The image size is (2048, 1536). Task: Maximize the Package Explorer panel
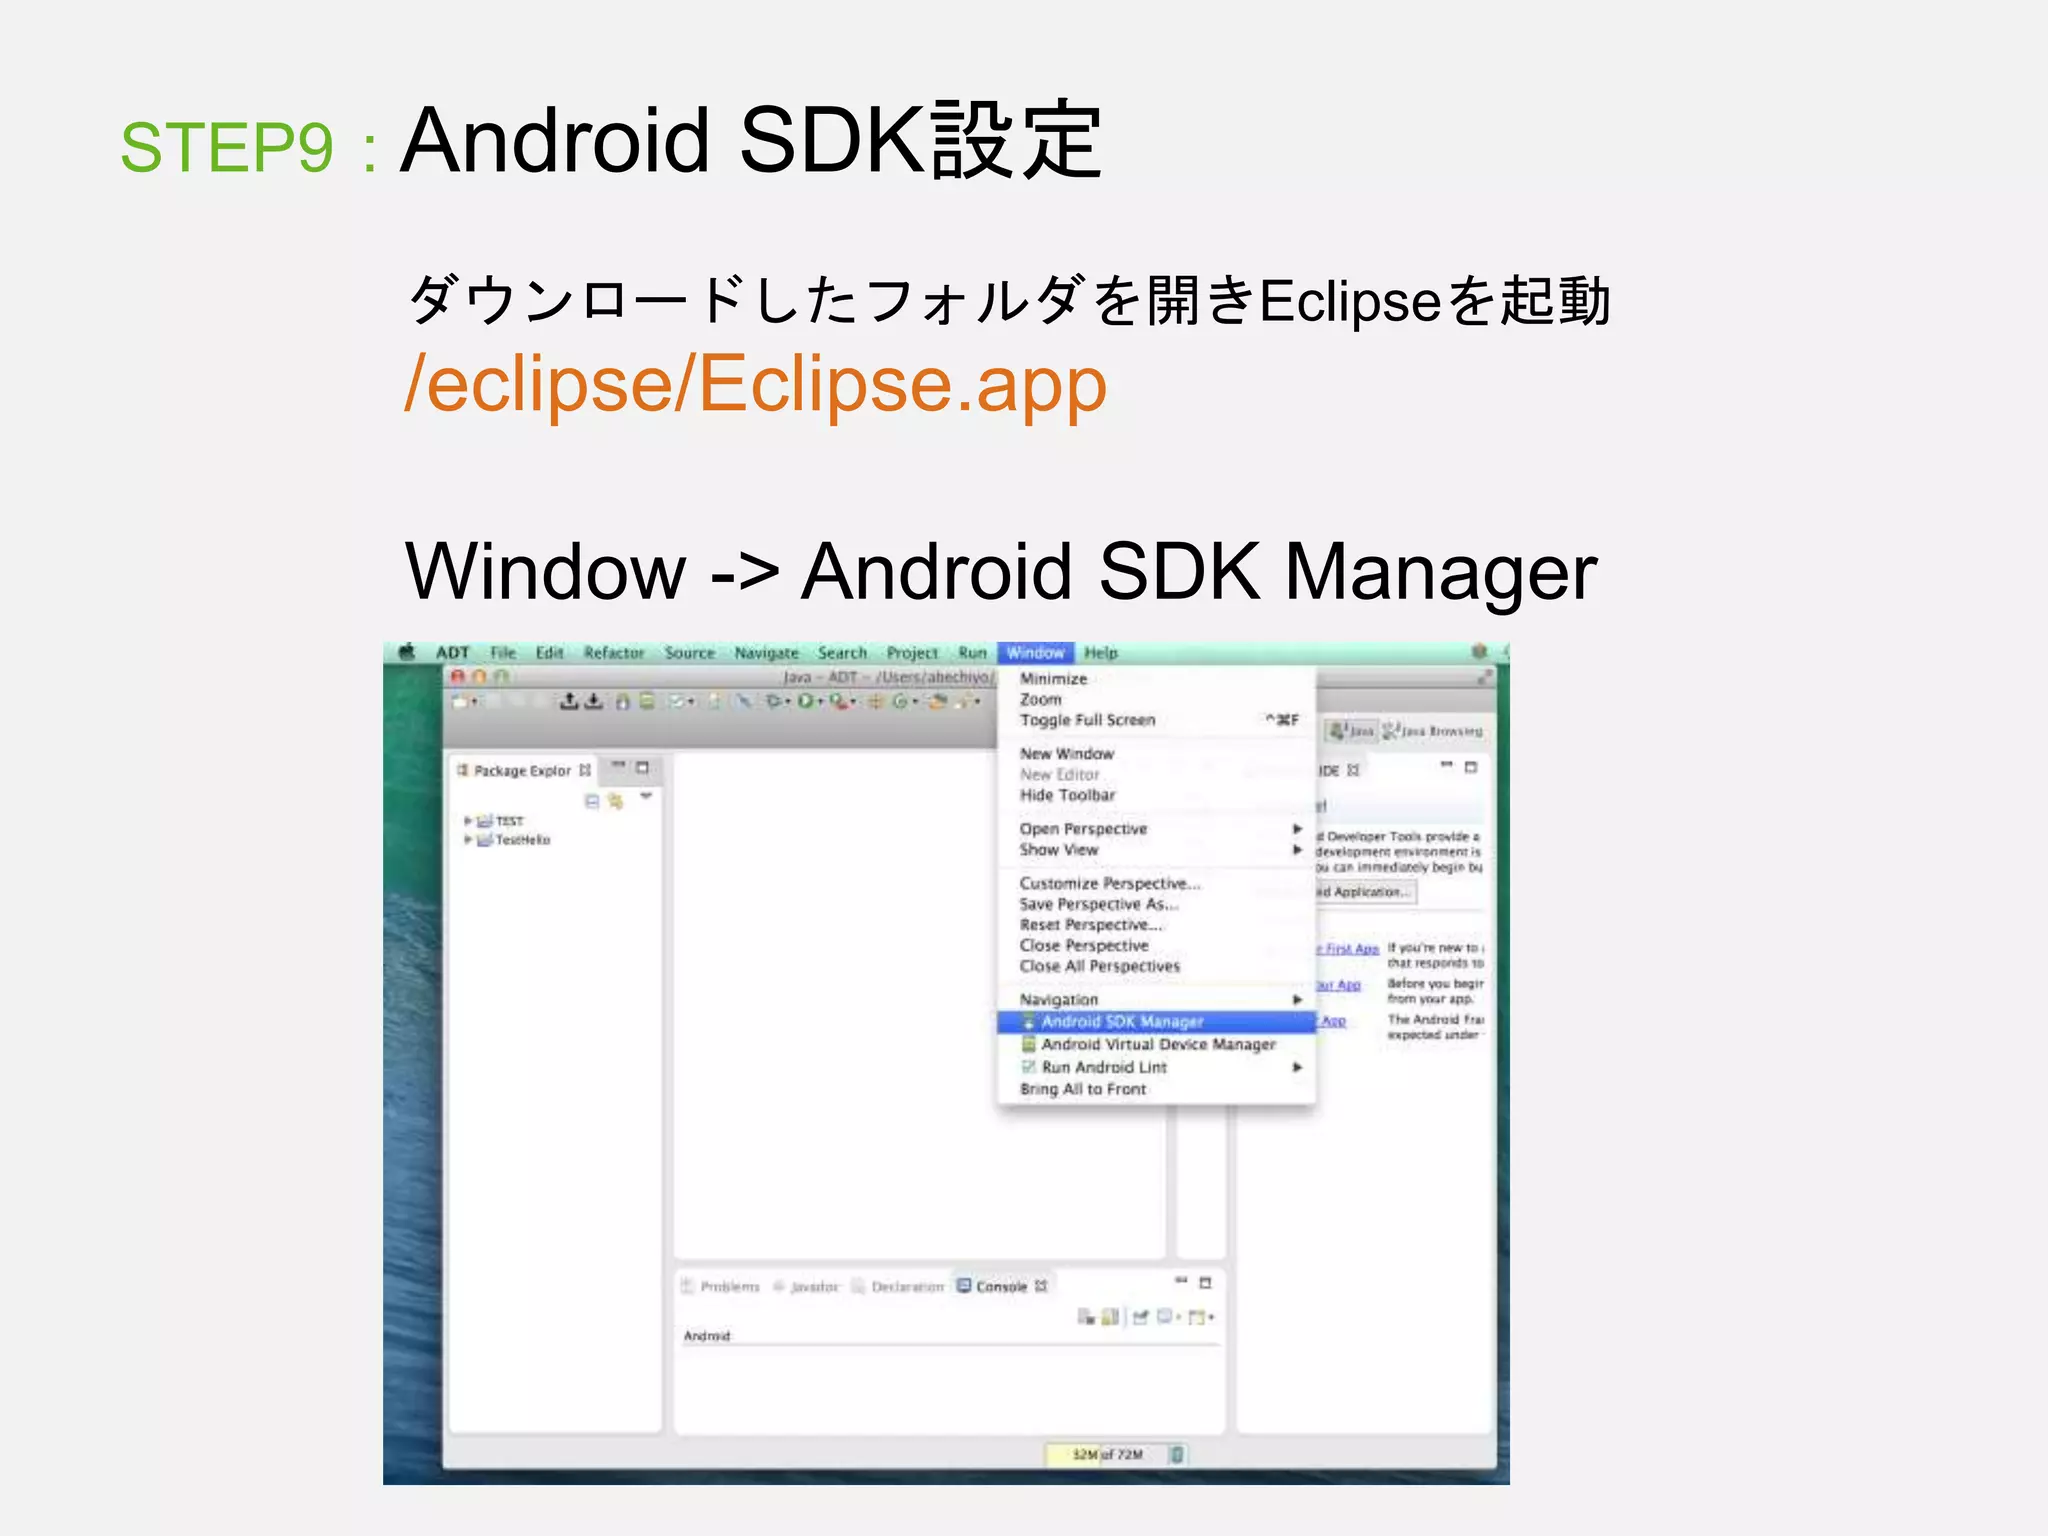(642, 768)
